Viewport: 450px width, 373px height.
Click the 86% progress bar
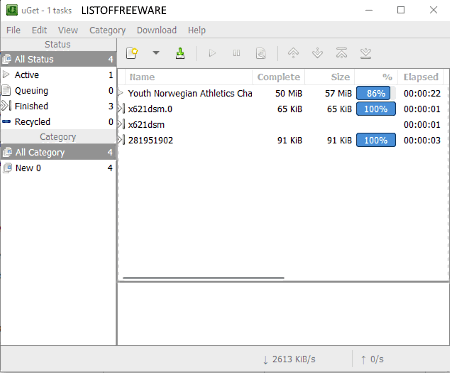376,93
